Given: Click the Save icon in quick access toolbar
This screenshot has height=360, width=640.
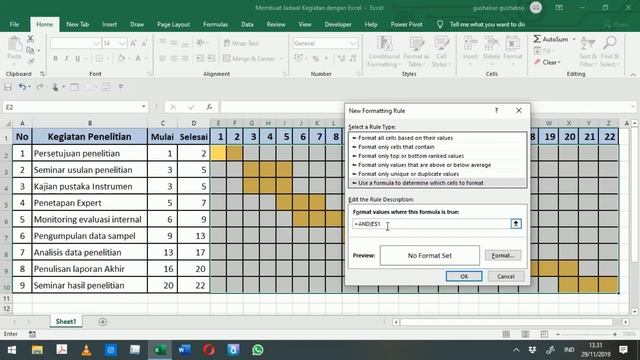Looking at the screenshot, I should pos(8,87).
